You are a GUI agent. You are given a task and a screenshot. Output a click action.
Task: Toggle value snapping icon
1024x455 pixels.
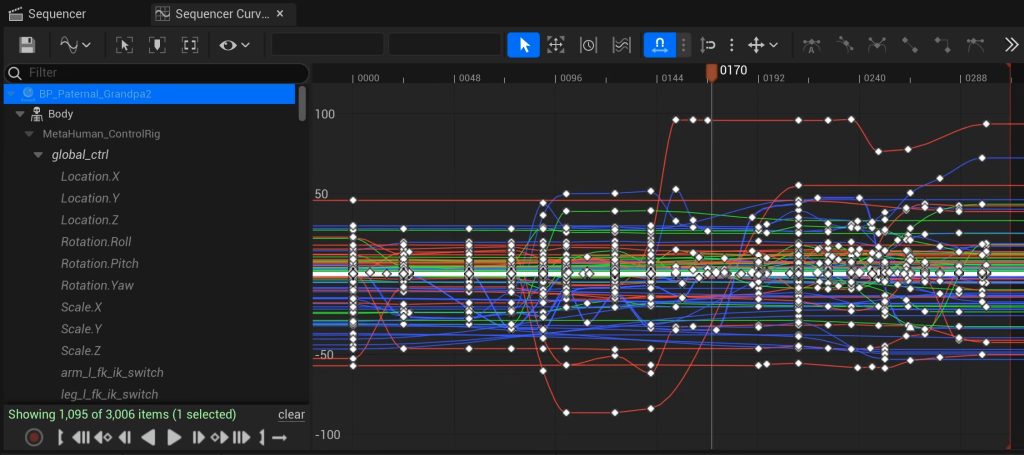708,45
